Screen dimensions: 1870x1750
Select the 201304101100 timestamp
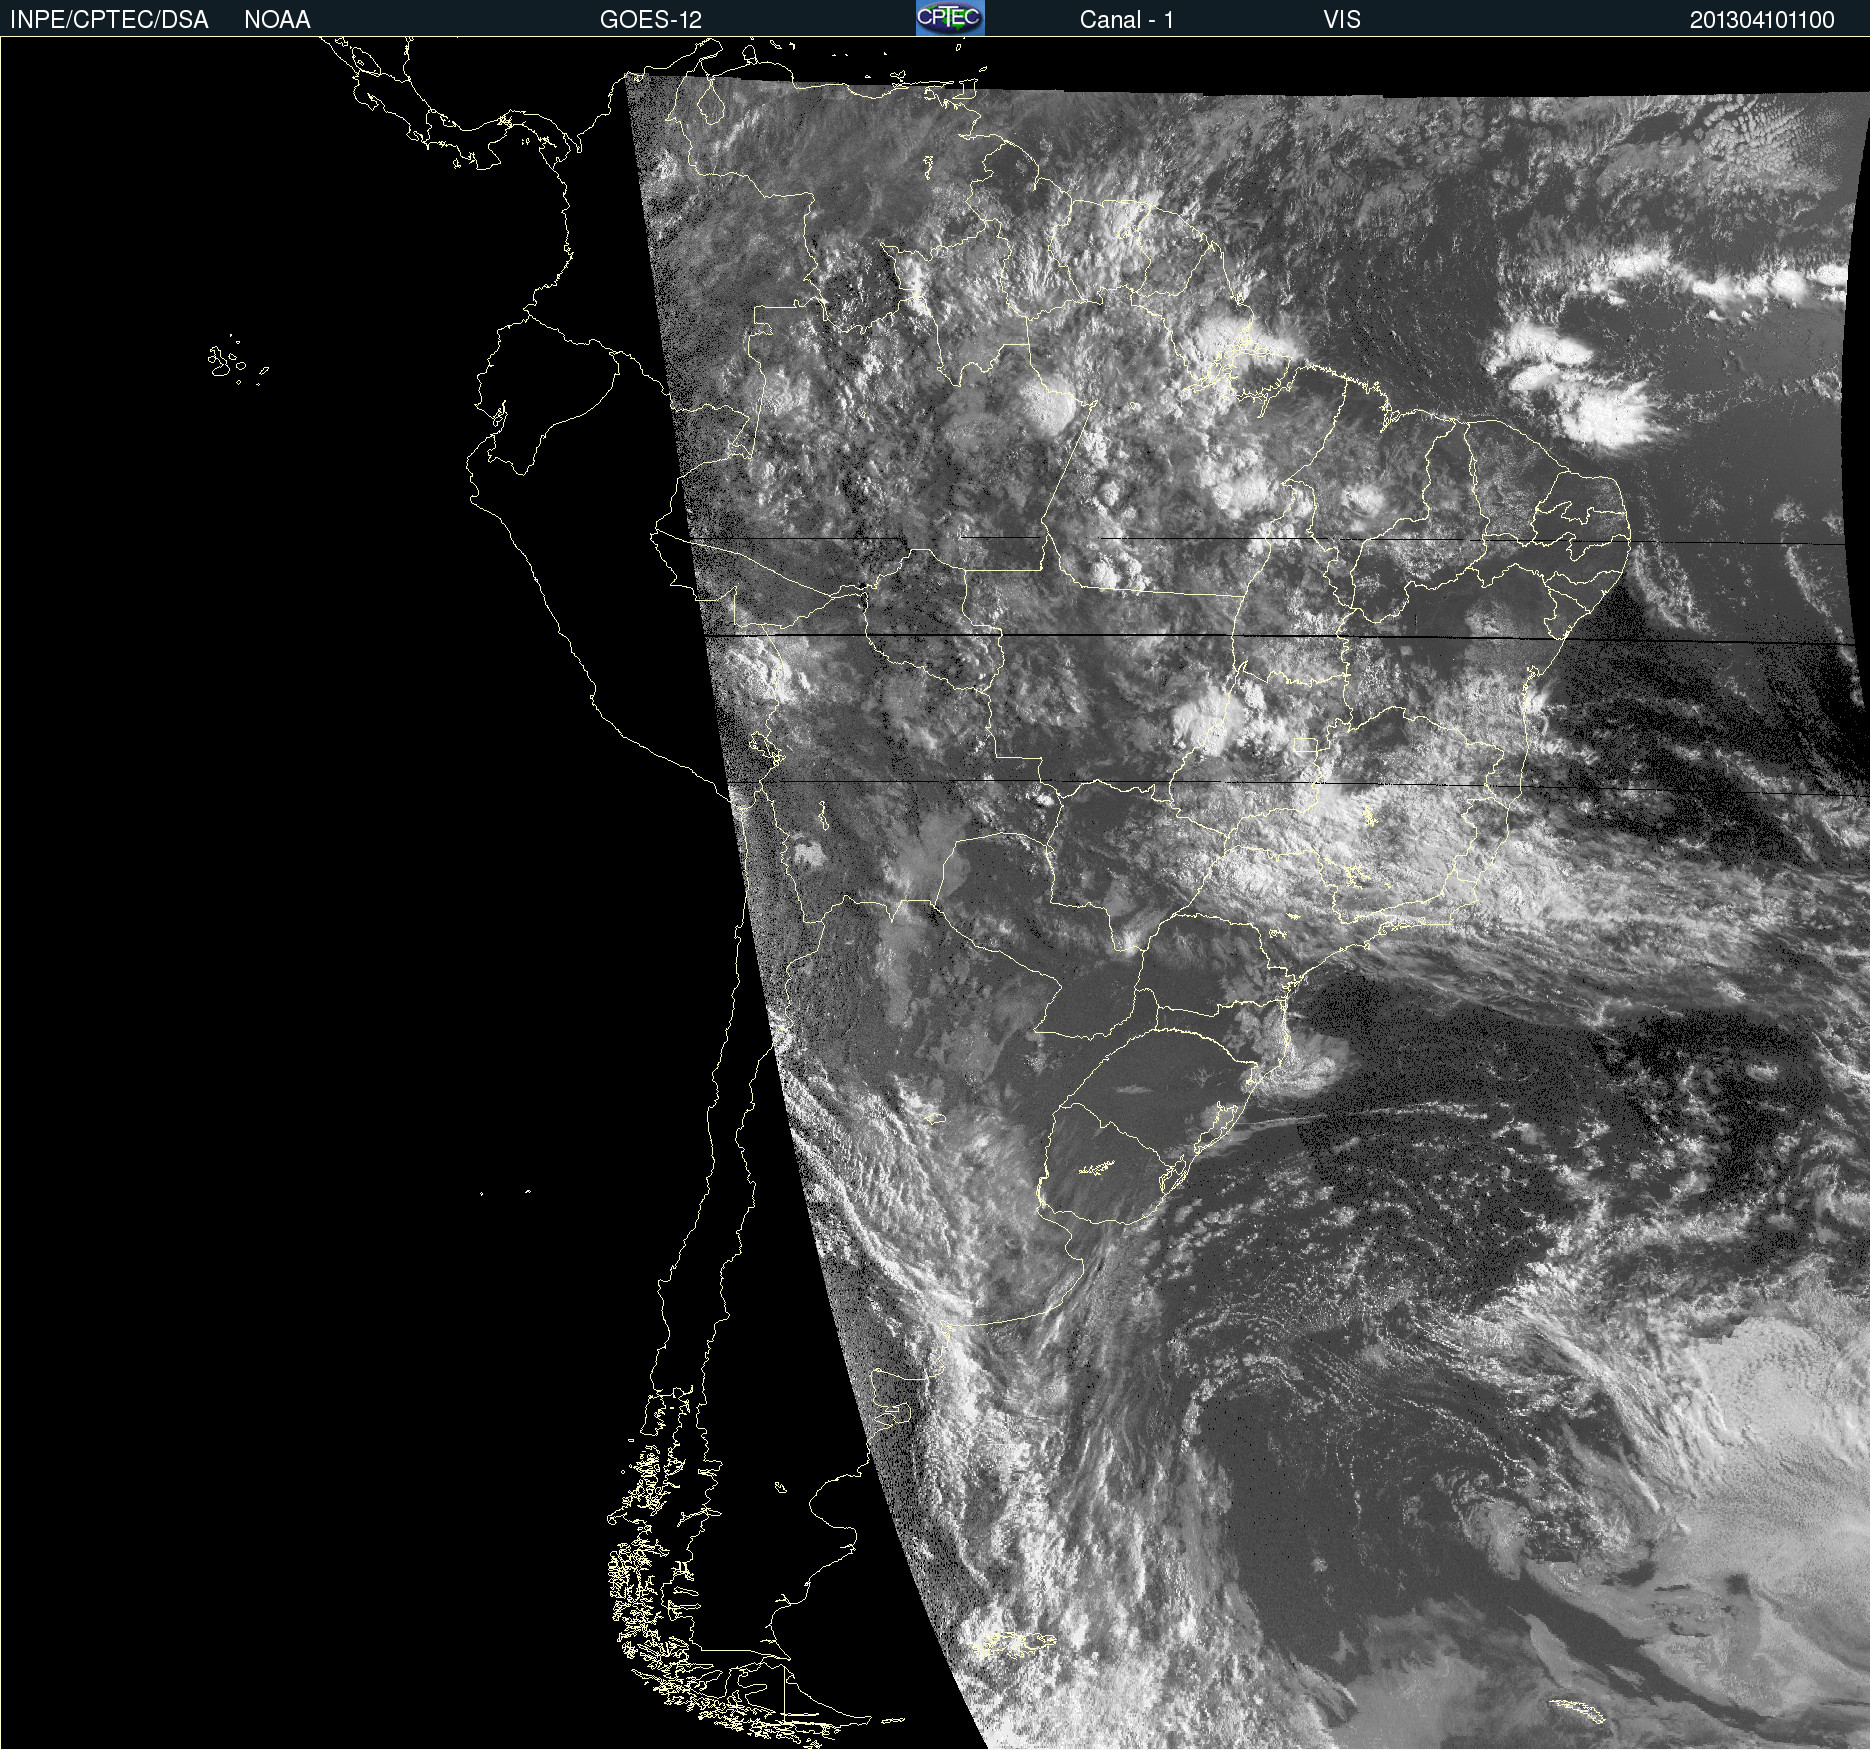tap(1762, 20)
